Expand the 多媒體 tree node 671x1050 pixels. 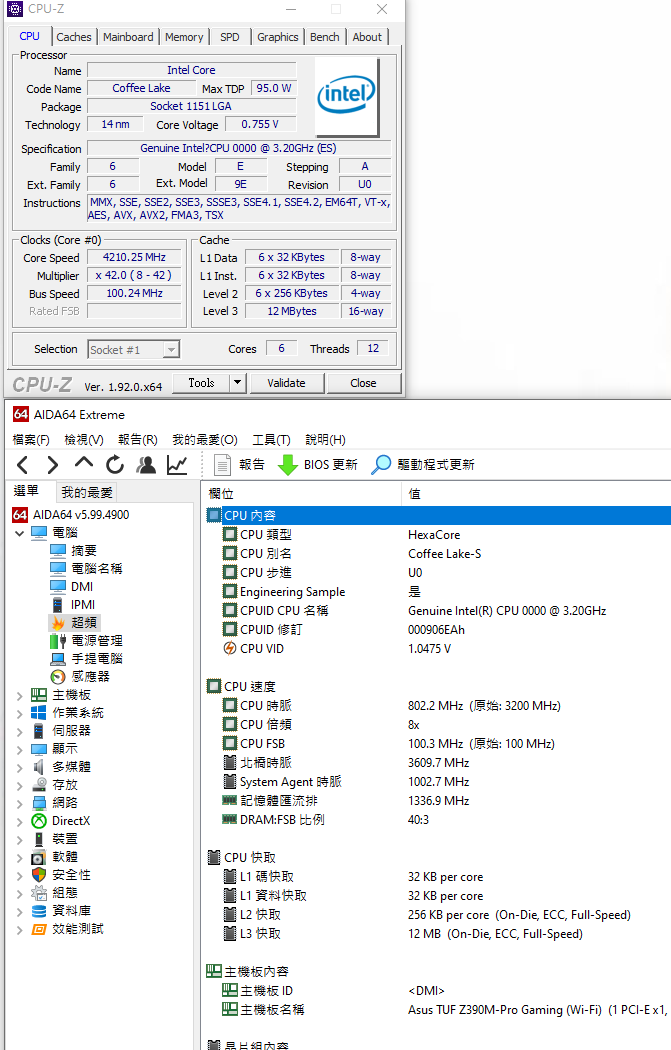point(19,768)
